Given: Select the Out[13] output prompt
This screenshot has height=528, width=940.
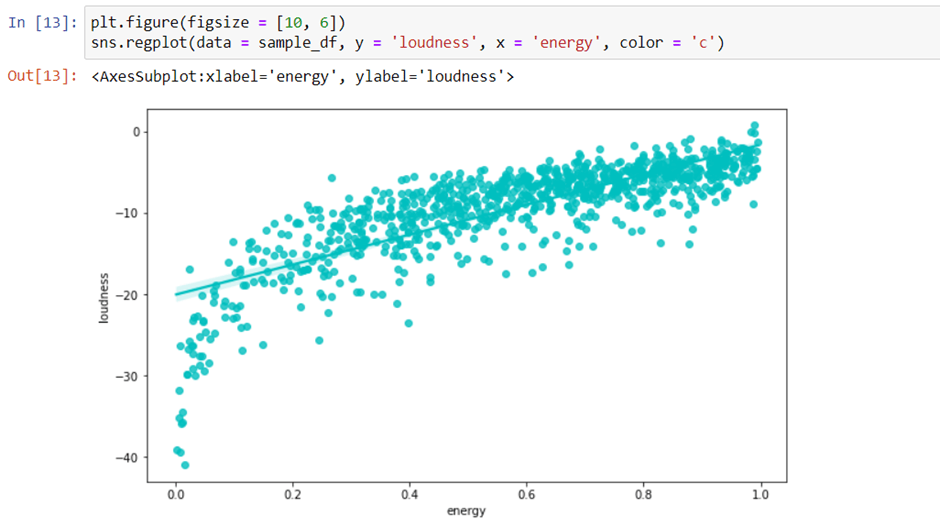Looking at the screenshot, I should (x=43, y=76).
